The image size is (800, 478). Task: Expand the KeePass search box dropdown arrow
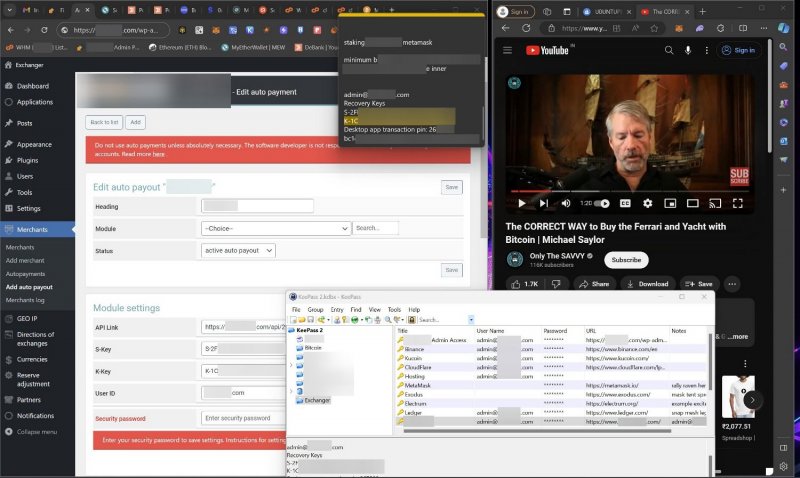pyautogui.click(x=472, y=320)
